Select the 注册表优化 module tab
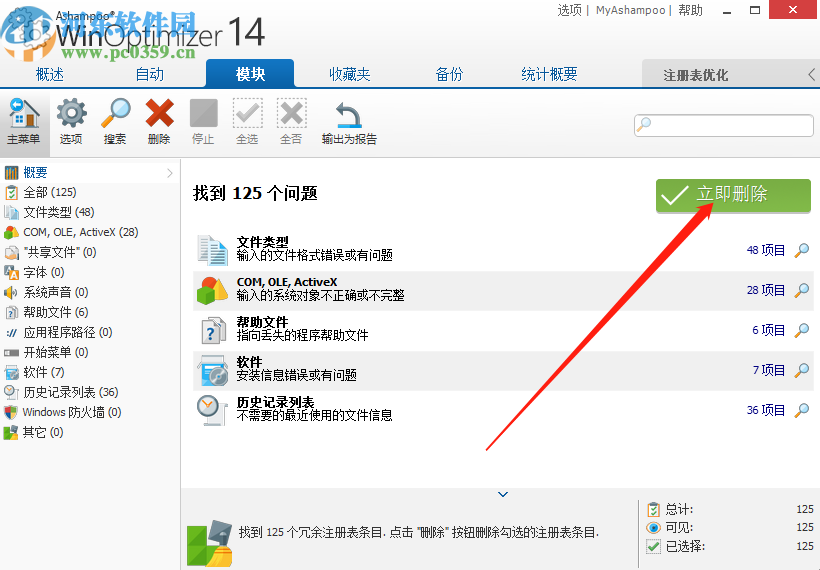820x570 pixels. (696, 75)
